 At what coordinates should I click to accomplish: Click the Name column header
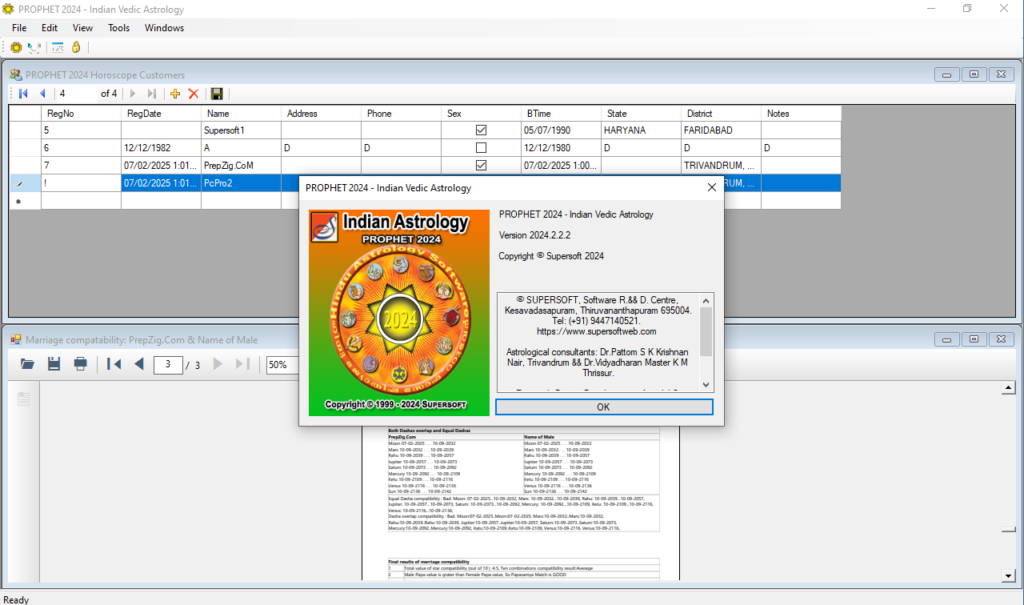pyautogui.click(x=241, y=113)
